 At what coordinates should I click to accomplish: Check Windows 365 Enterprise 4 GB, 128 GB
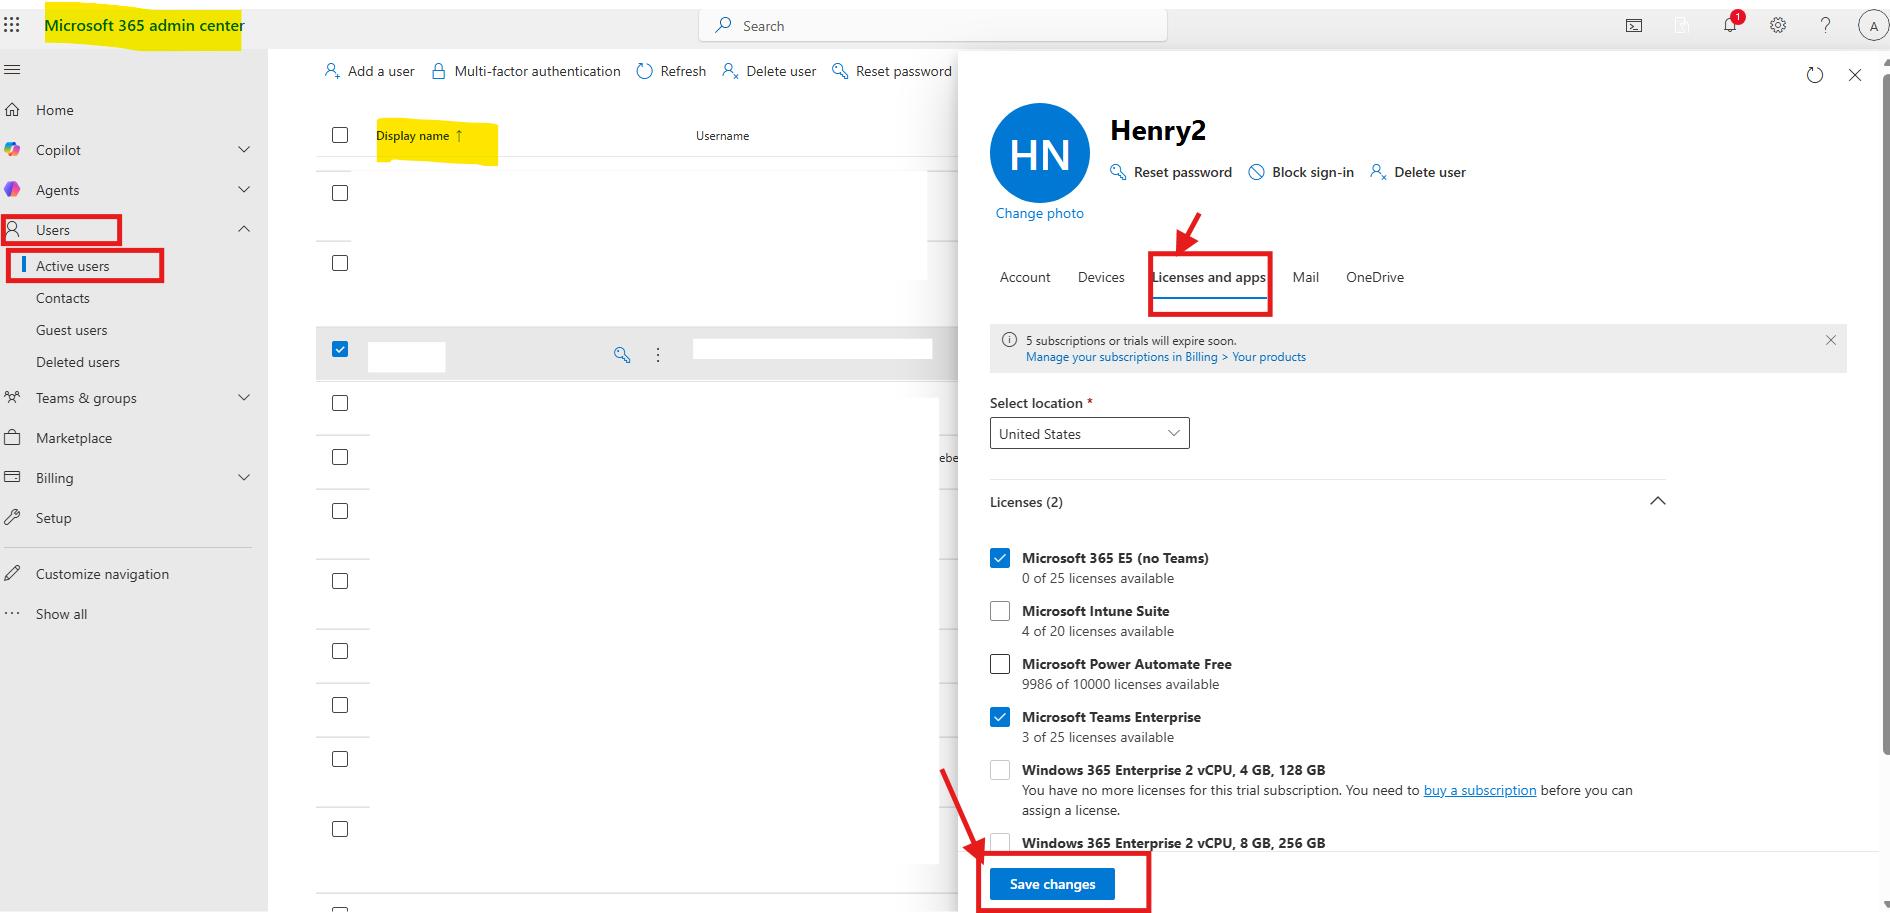coord(1000,770)
